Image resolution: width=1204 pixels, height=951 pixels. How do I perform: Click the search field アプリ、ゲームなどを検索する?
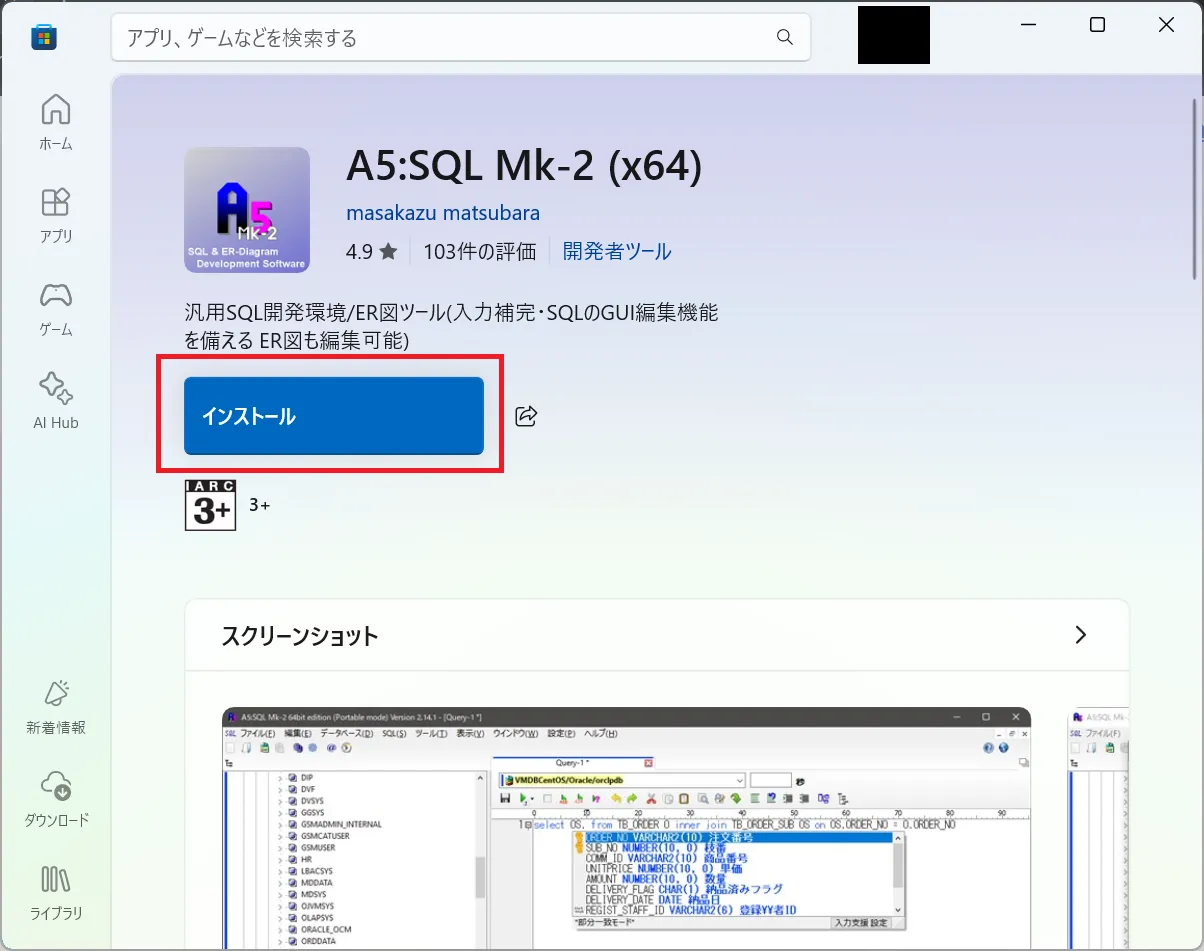point(460,38)
